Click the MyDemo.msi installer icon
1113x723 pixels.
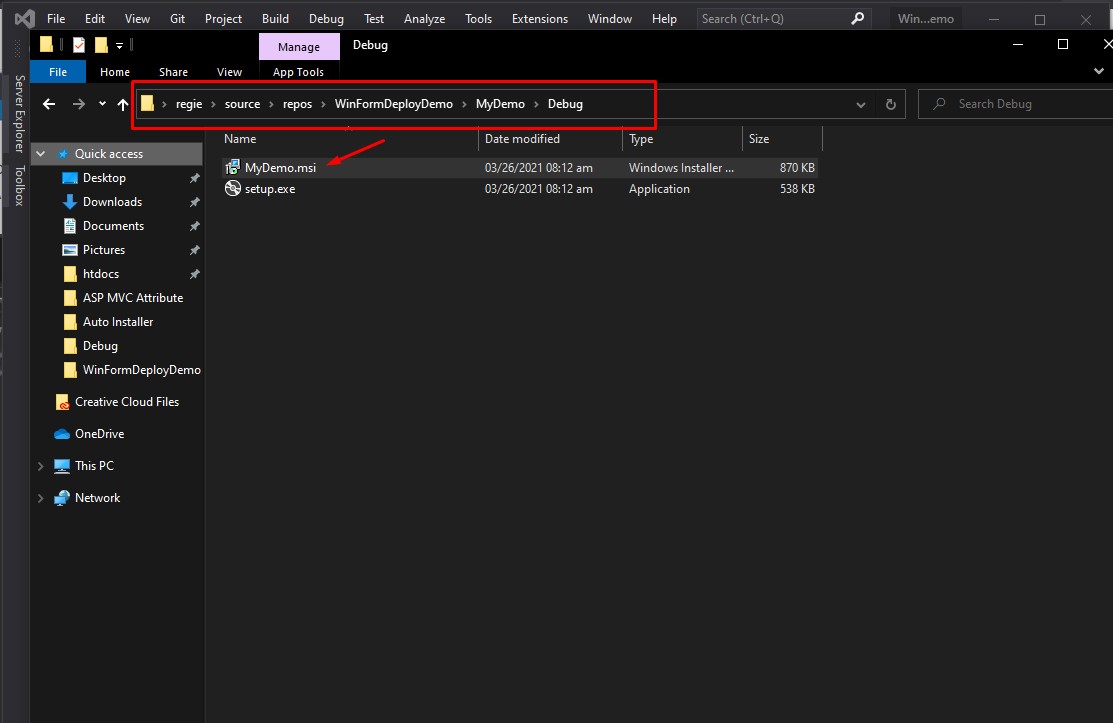pos(232,168)
